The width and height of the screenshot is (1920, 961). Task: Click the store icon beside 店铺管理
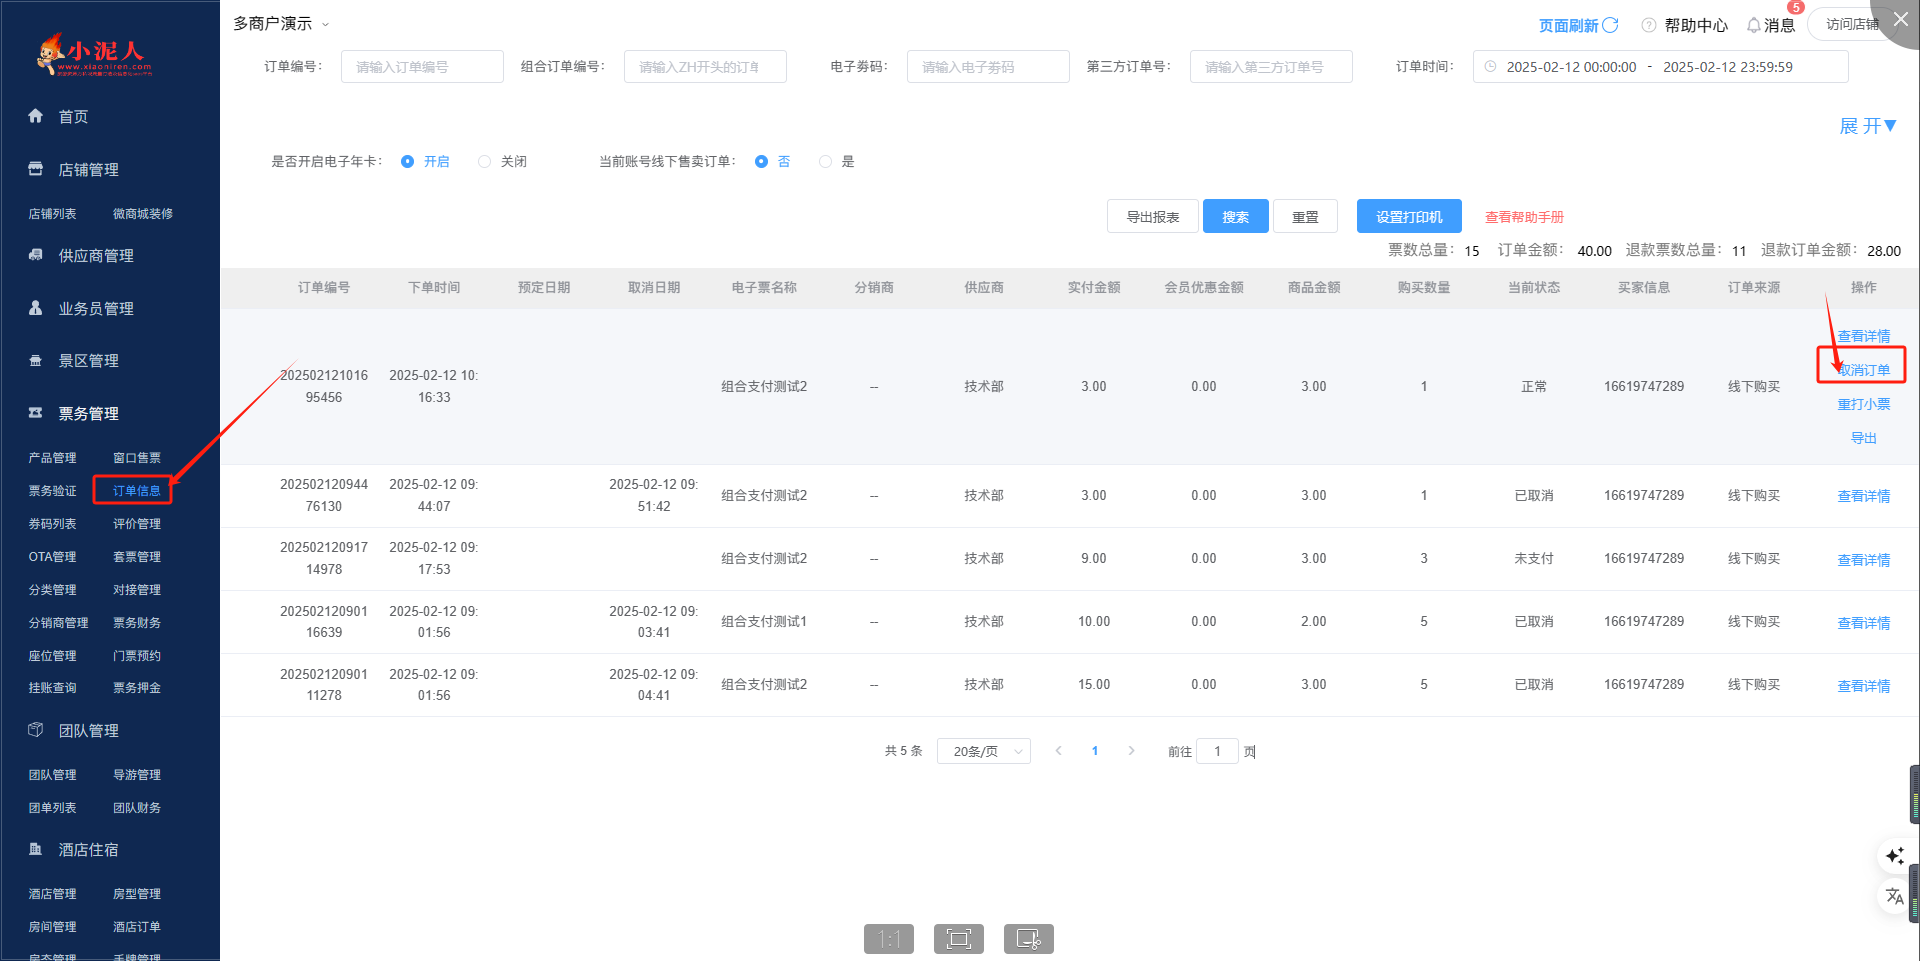pyautogui.click(x=36, y=169)
